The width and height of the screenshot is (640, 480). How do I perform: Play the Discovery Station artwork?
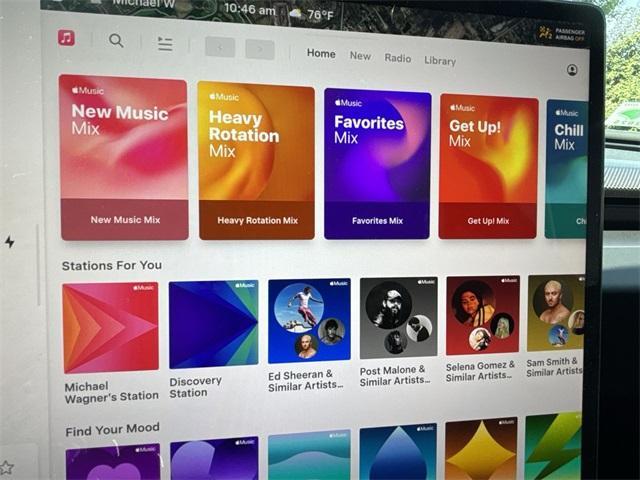[x=213, y=324]
